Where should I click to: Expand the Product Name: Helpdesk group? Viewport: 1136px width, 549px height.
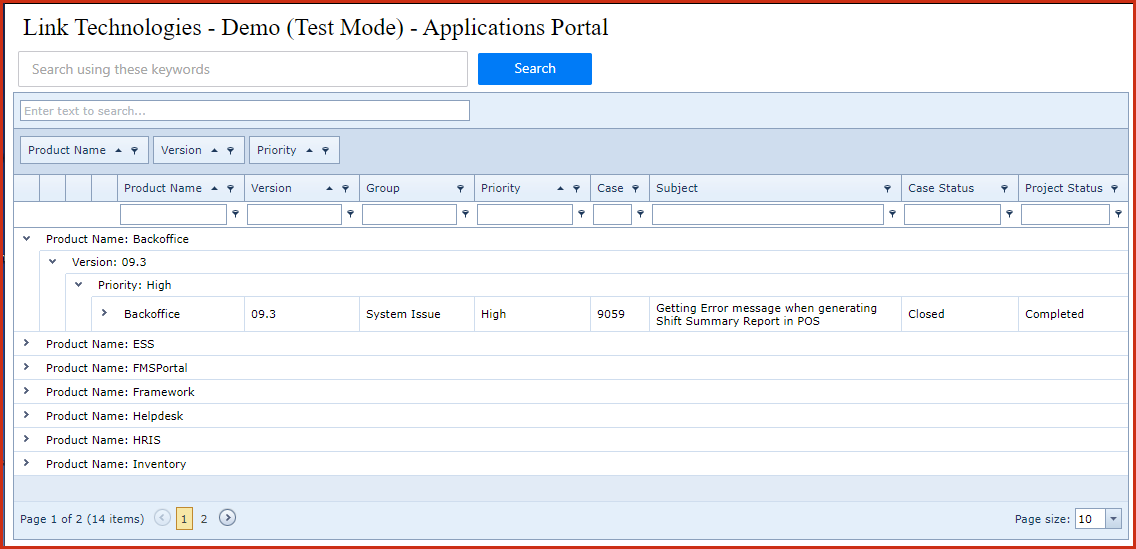(x=27, y=415)
